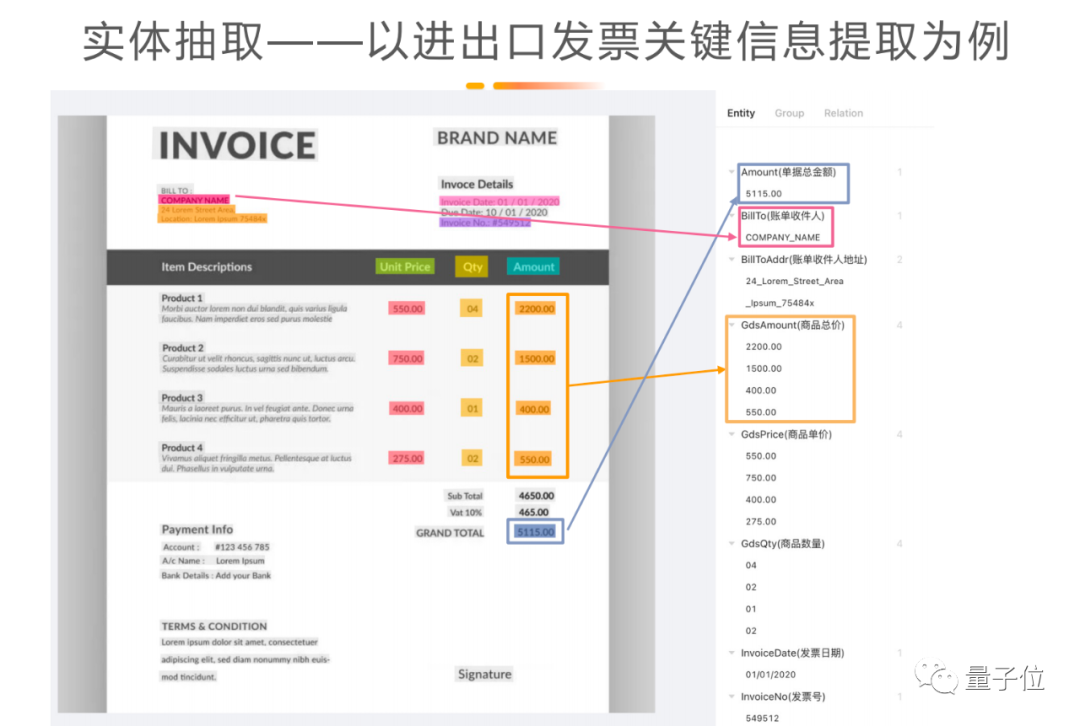Open the Relation tab
Image resolution: width=1080 pixels, height=726 pixels.
(843, 113)
